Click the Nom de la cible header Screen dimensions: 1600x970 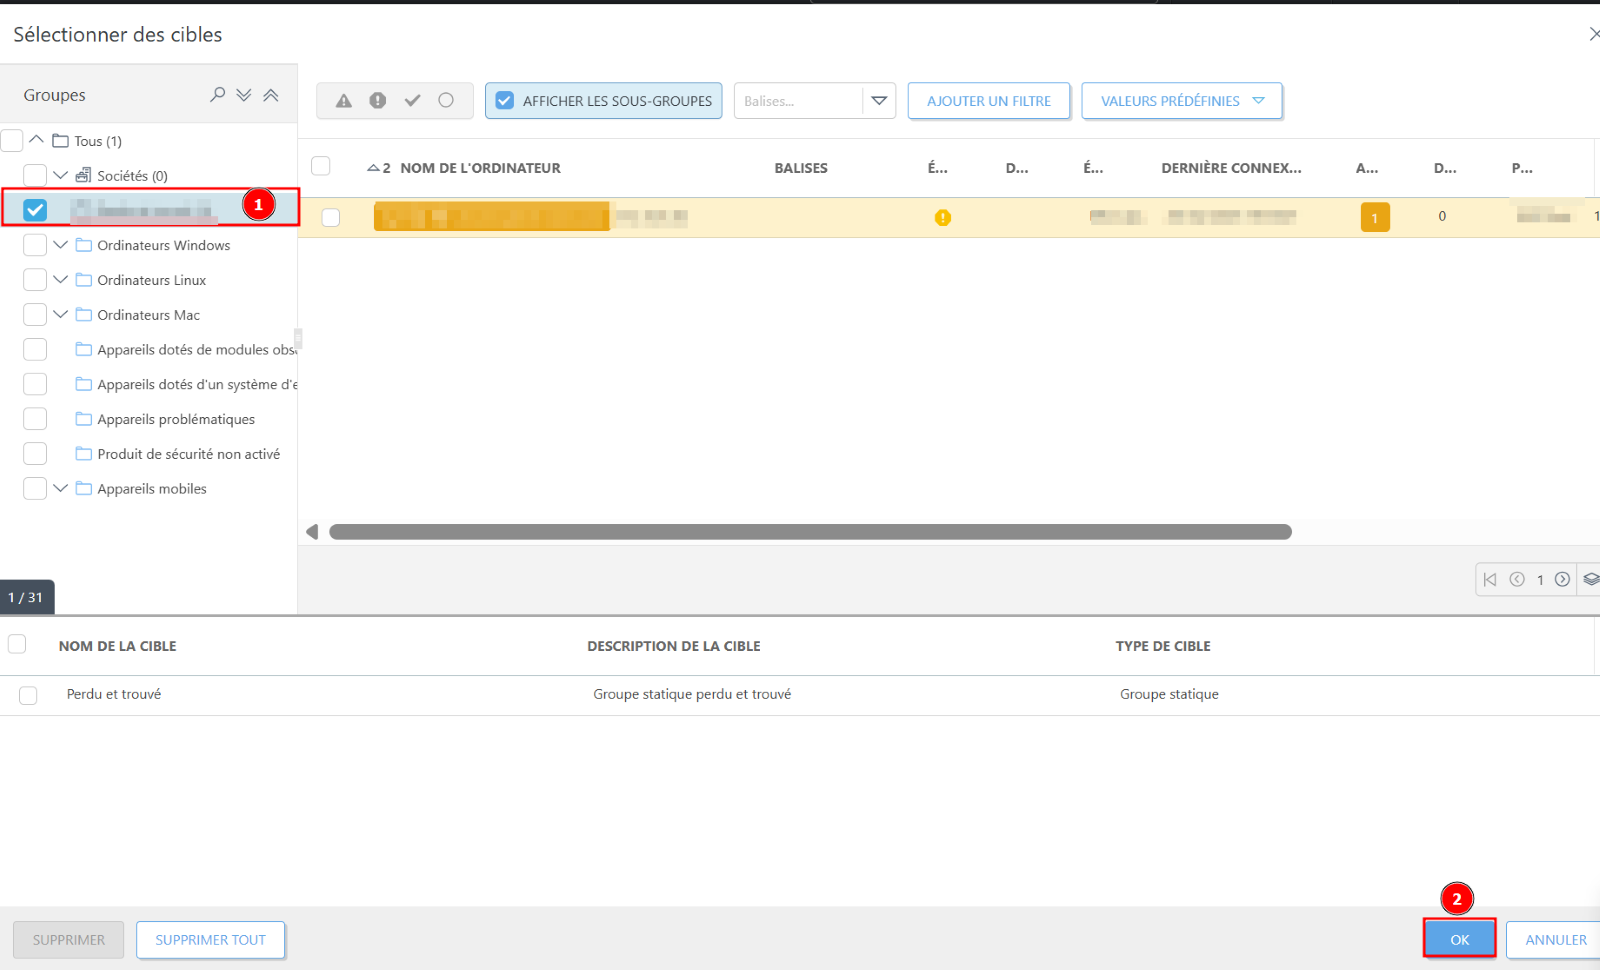click(117, 646)
